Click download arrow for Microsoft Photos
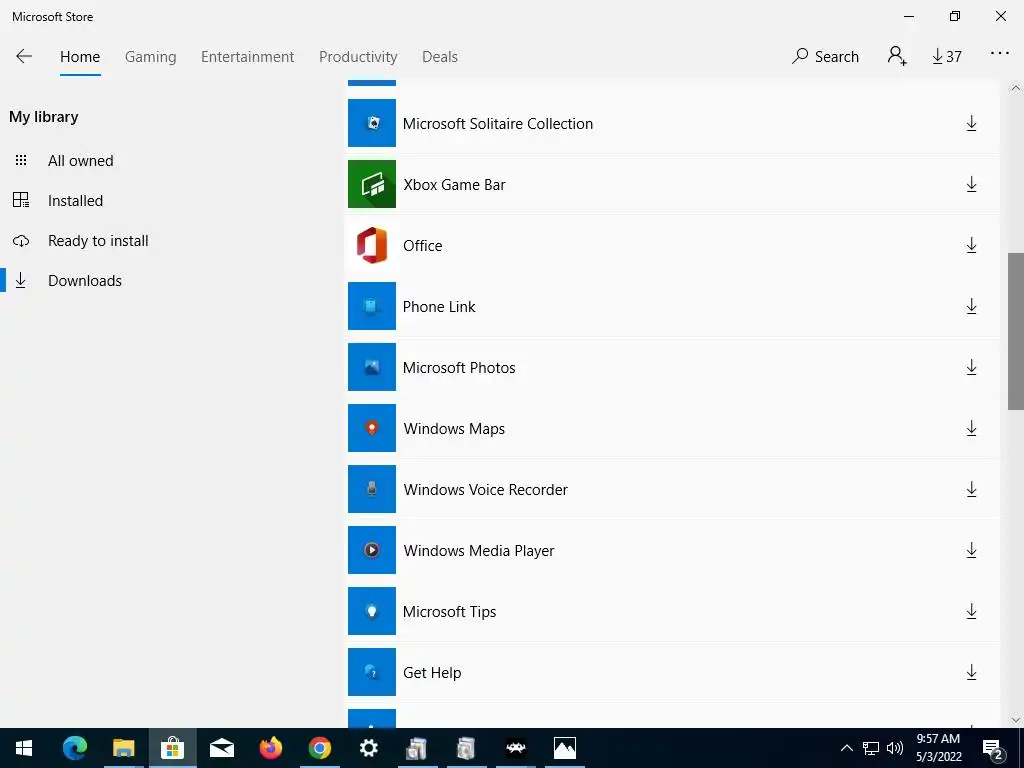The width and height of the screenshot is (1024, 768). (x=971, y=368)
